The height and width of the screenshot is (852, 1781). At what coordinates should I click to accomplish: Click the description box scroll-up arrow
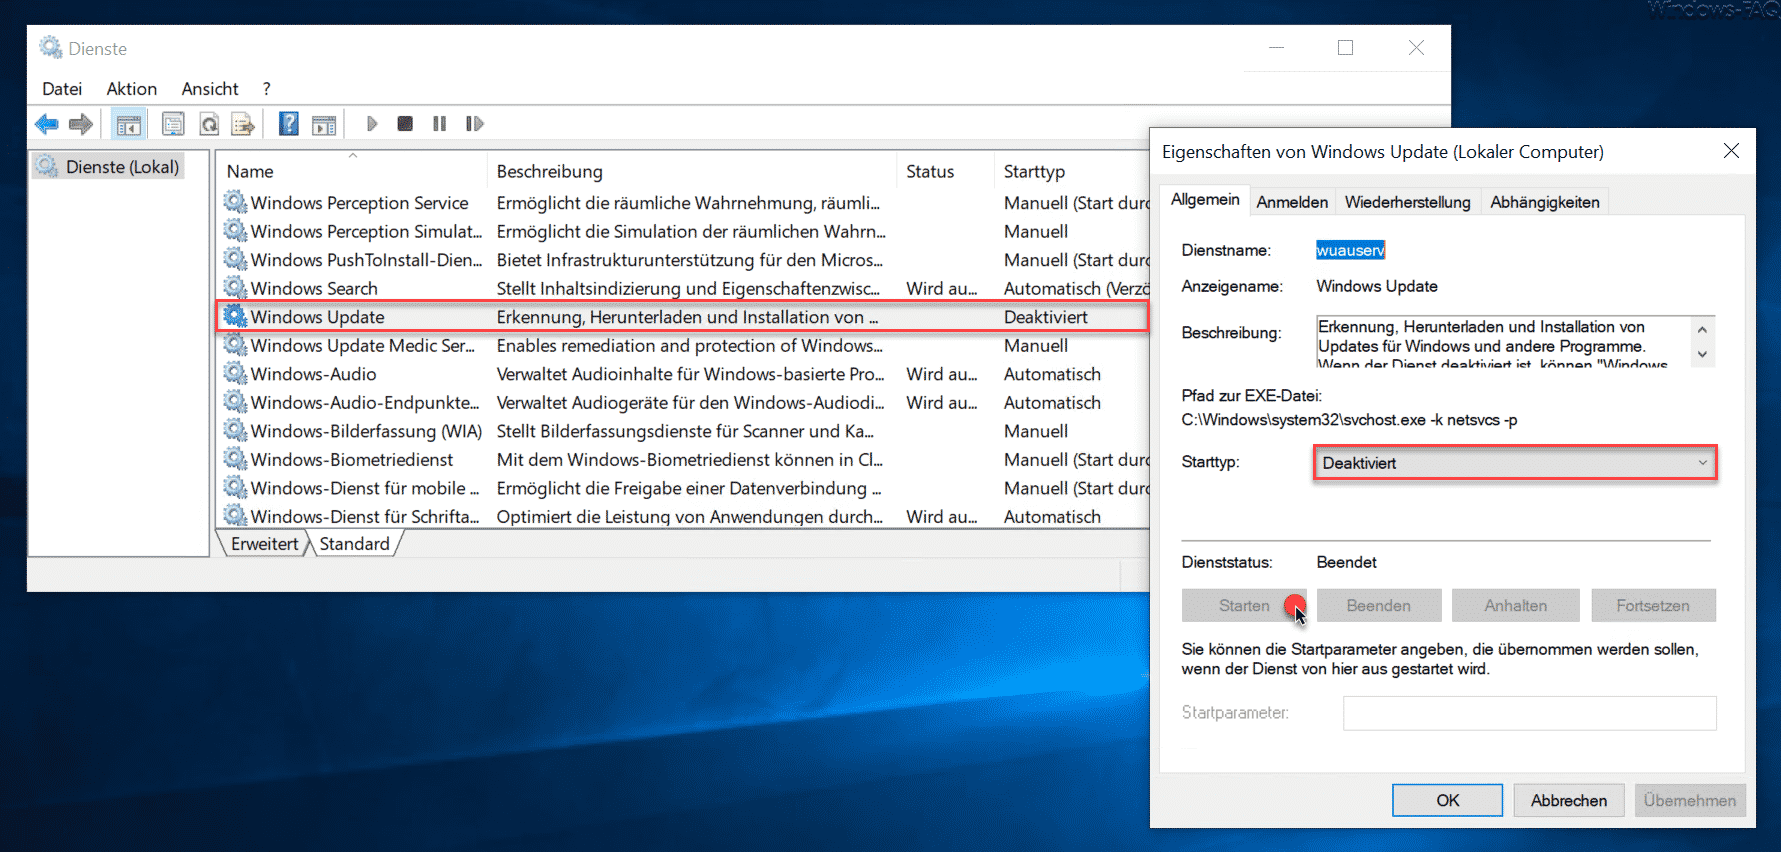tap(1702, 329)
